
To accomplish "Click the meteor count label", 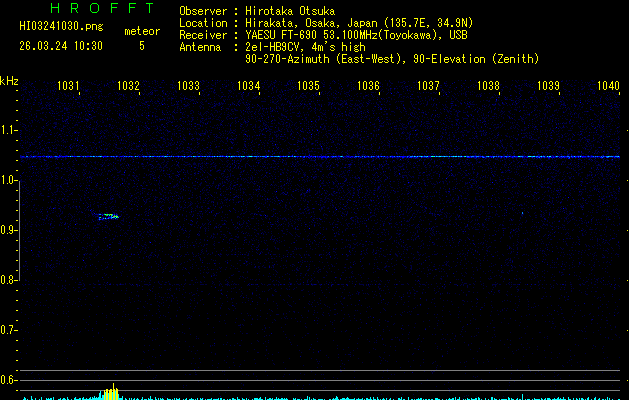I will pyautogui.click(x=142, y=31).
